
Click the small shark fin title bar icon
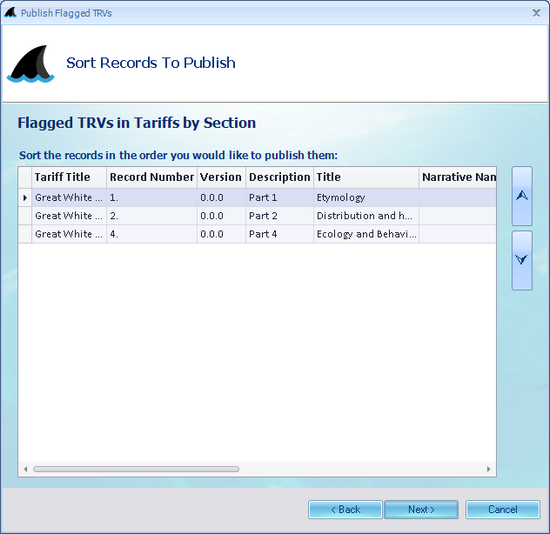point(10,13)
